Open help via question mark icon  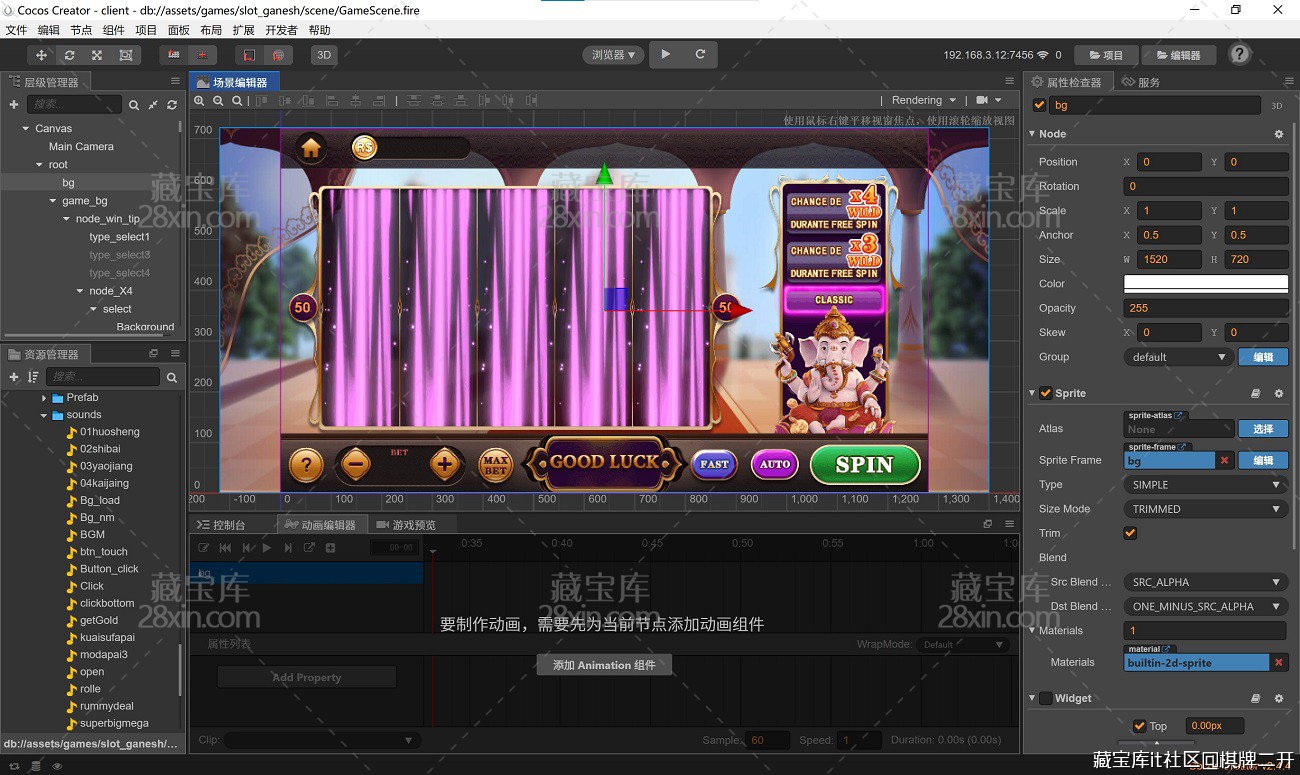tap(1239, 54)
